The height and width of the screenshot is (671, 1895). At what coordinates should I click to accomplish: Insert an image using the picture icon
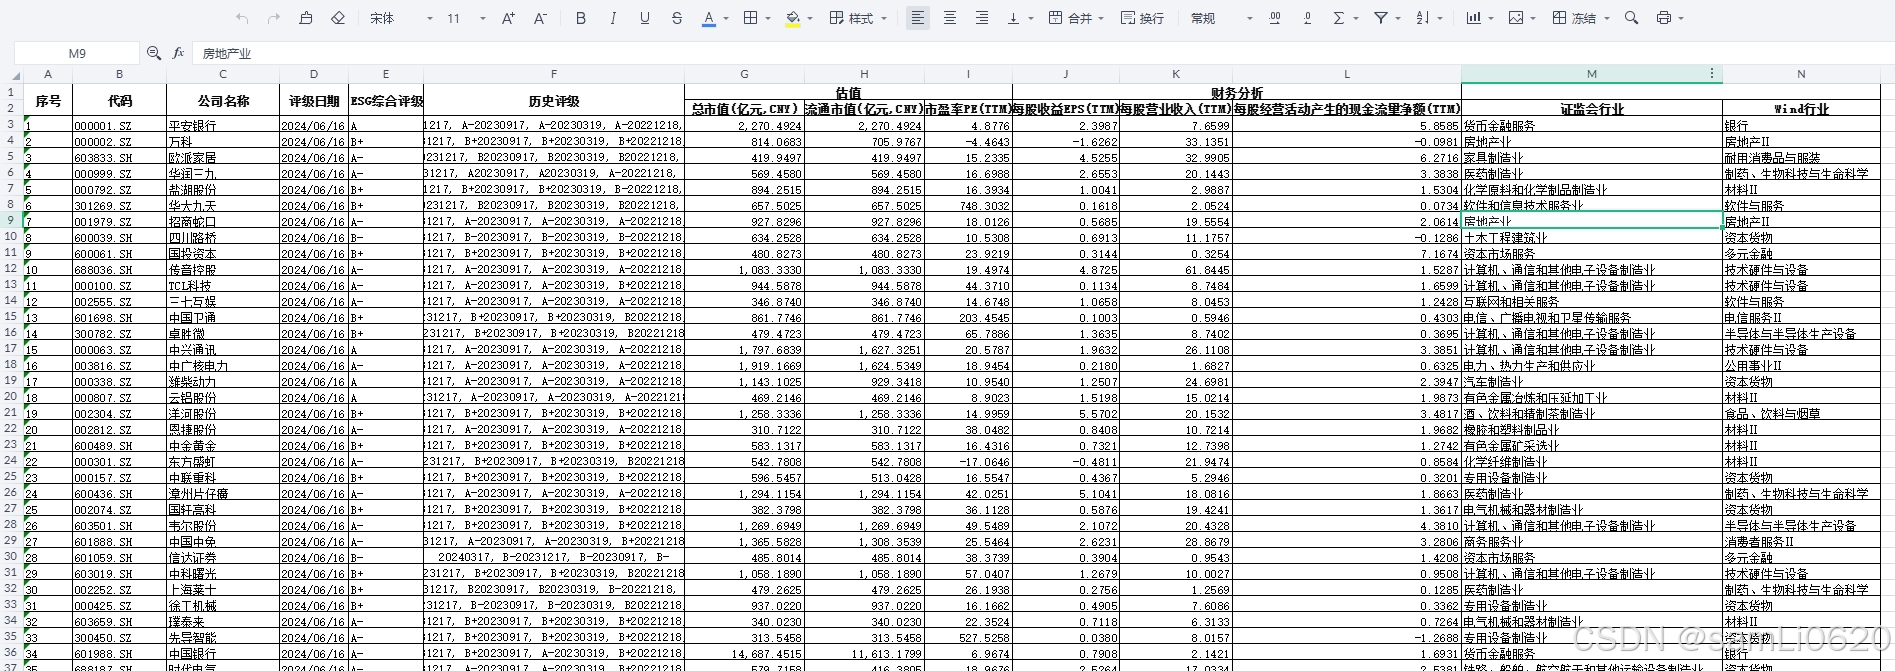tap(1516, 18)
